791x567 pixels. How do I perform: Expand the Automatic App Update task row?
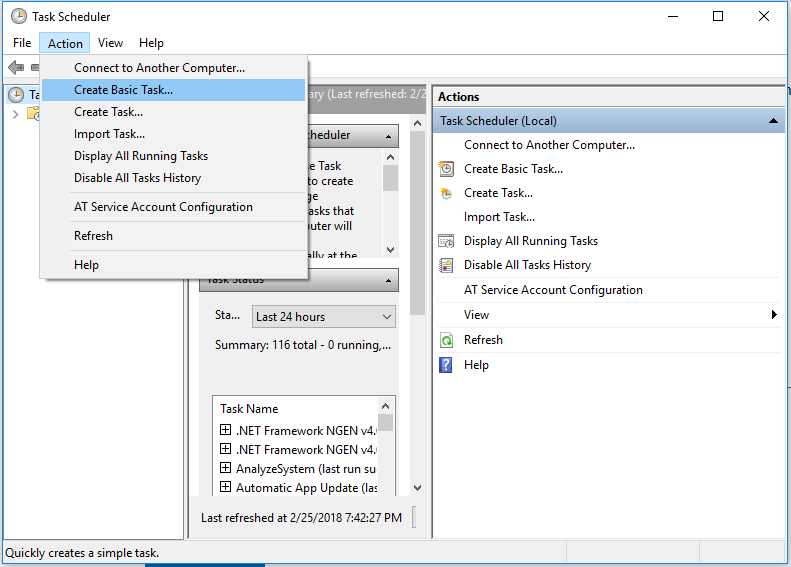pos(225,487)
